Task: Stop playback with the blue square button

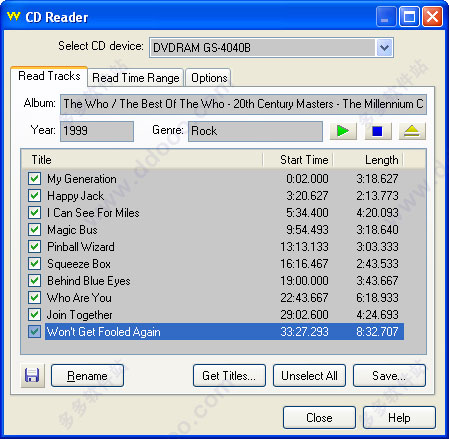Action: coord(378,131)
